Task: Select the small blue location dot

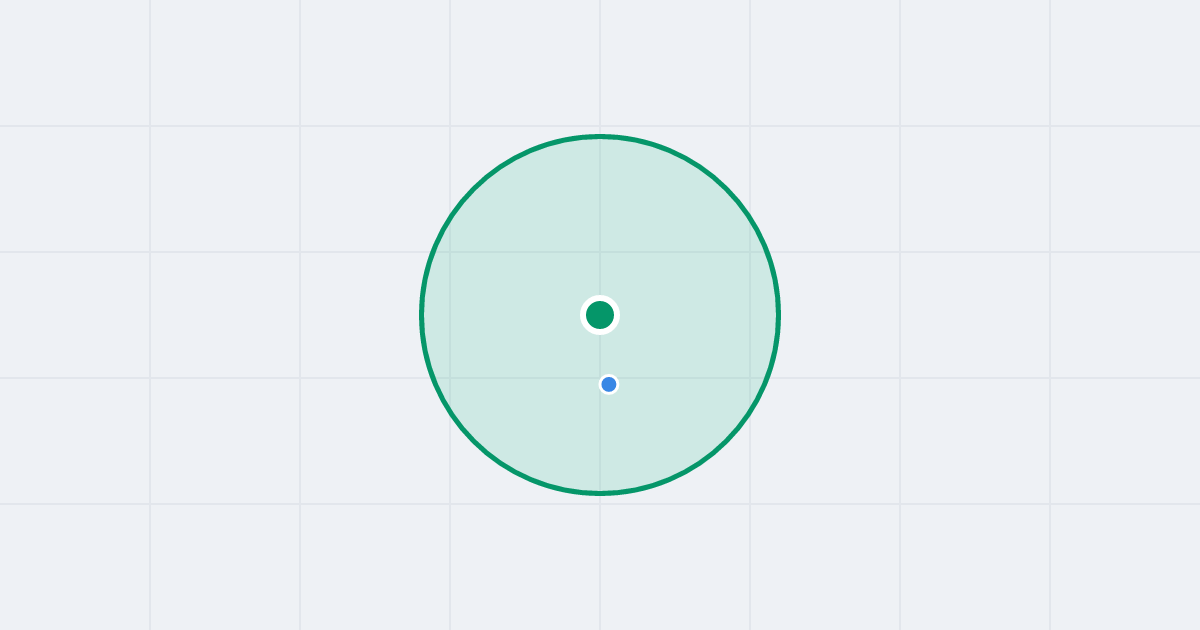Action: pos(609,384)
